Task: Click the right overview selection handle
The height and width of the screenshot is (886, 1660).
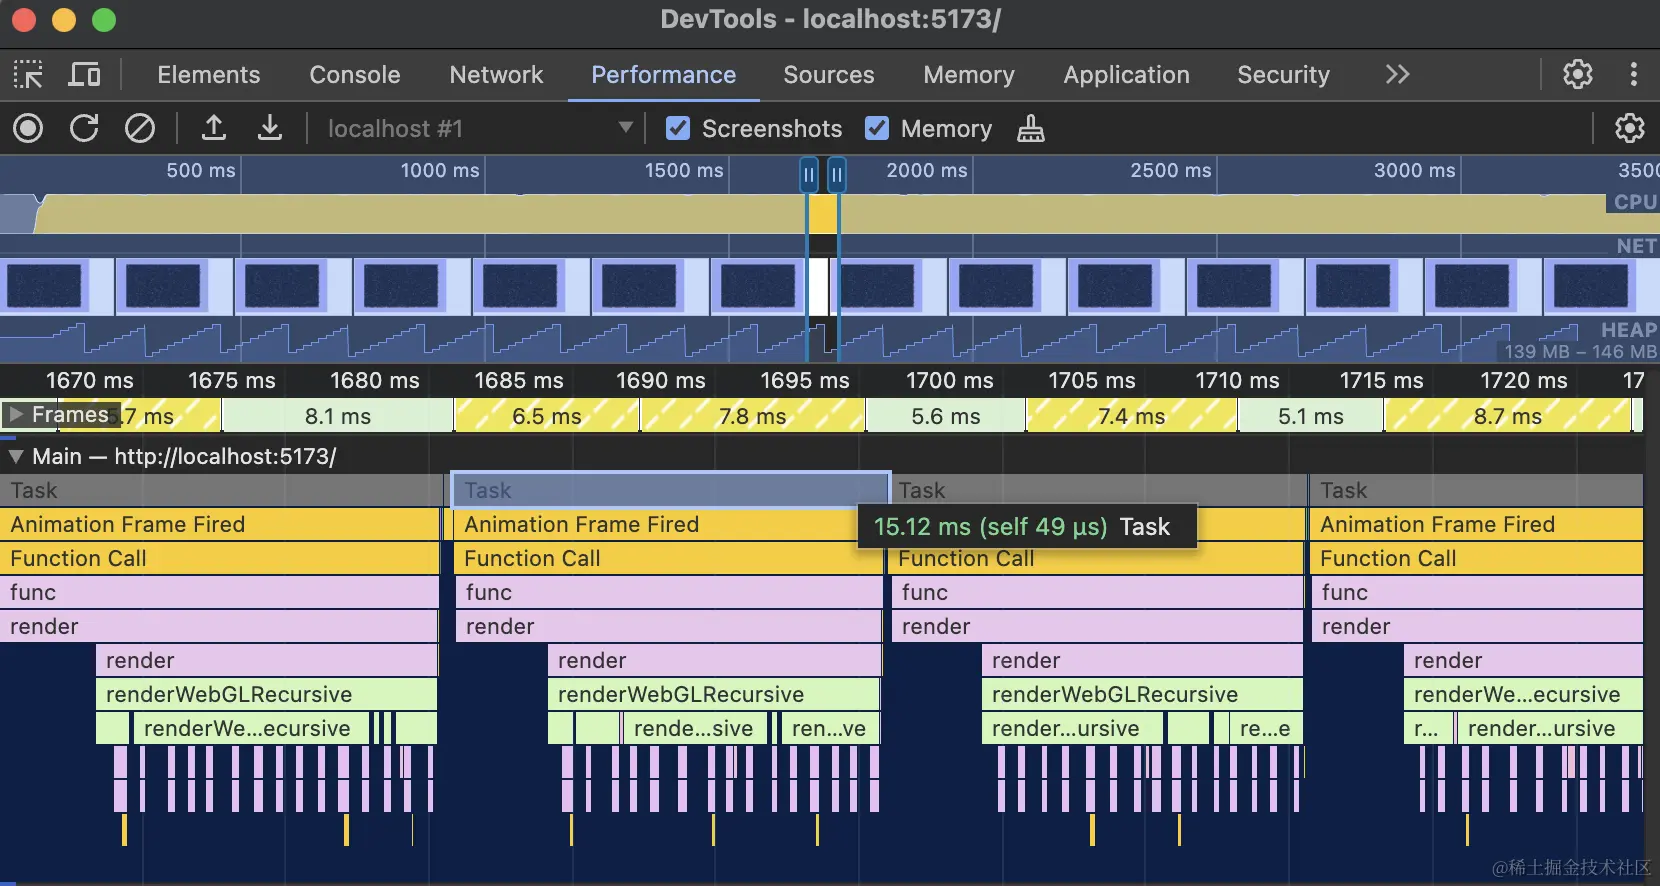Action: (x=837, y=175)
